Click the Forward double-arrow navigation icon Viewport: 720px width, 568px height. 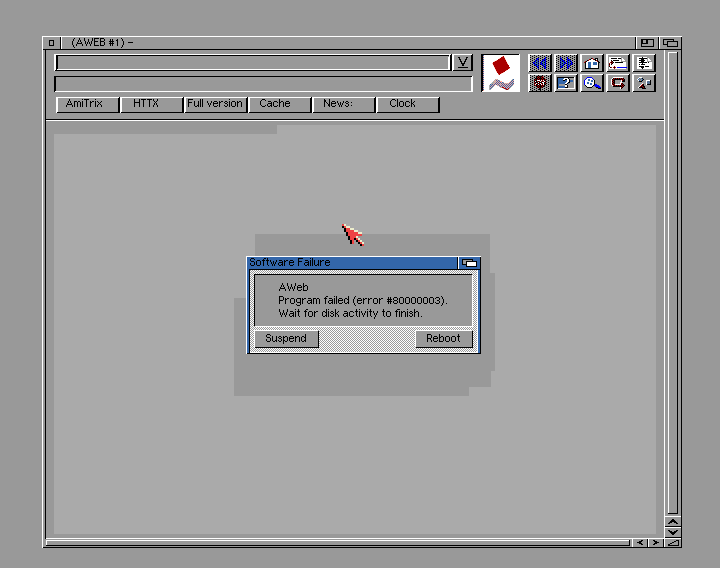pos(566,63)
